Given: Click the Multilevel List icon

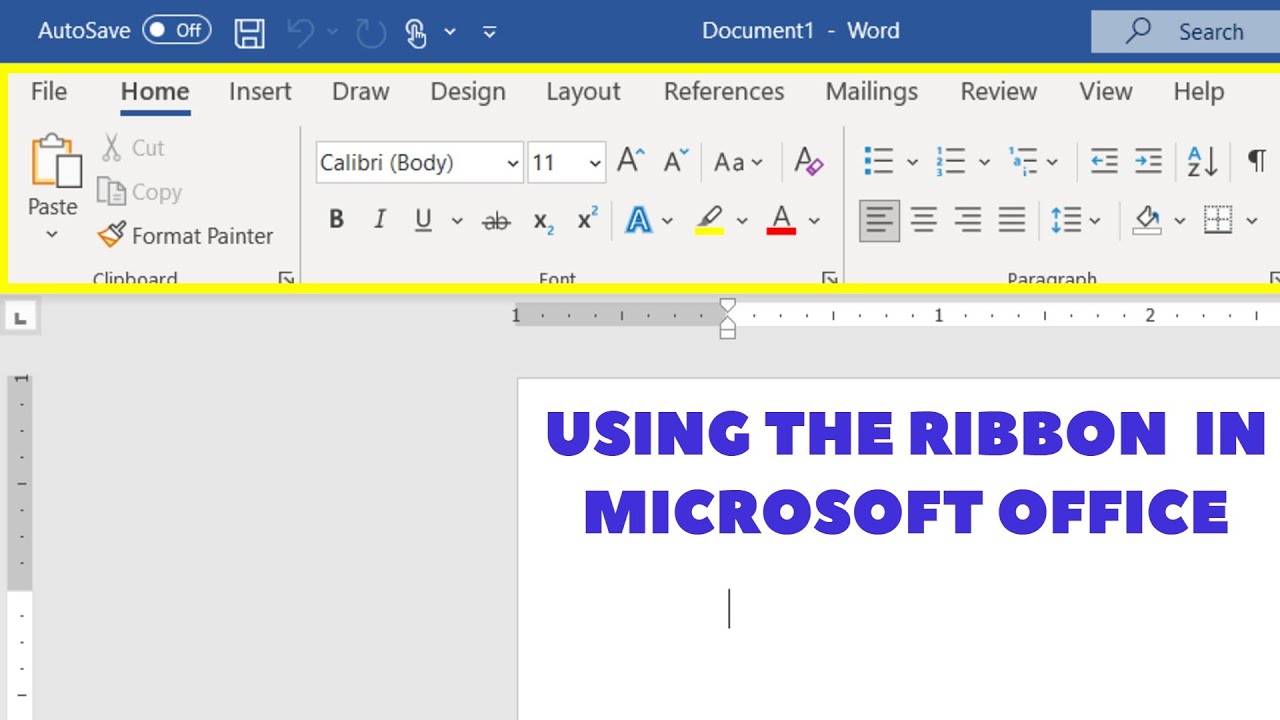Looking at the screenshot, I should point(1023,161).
